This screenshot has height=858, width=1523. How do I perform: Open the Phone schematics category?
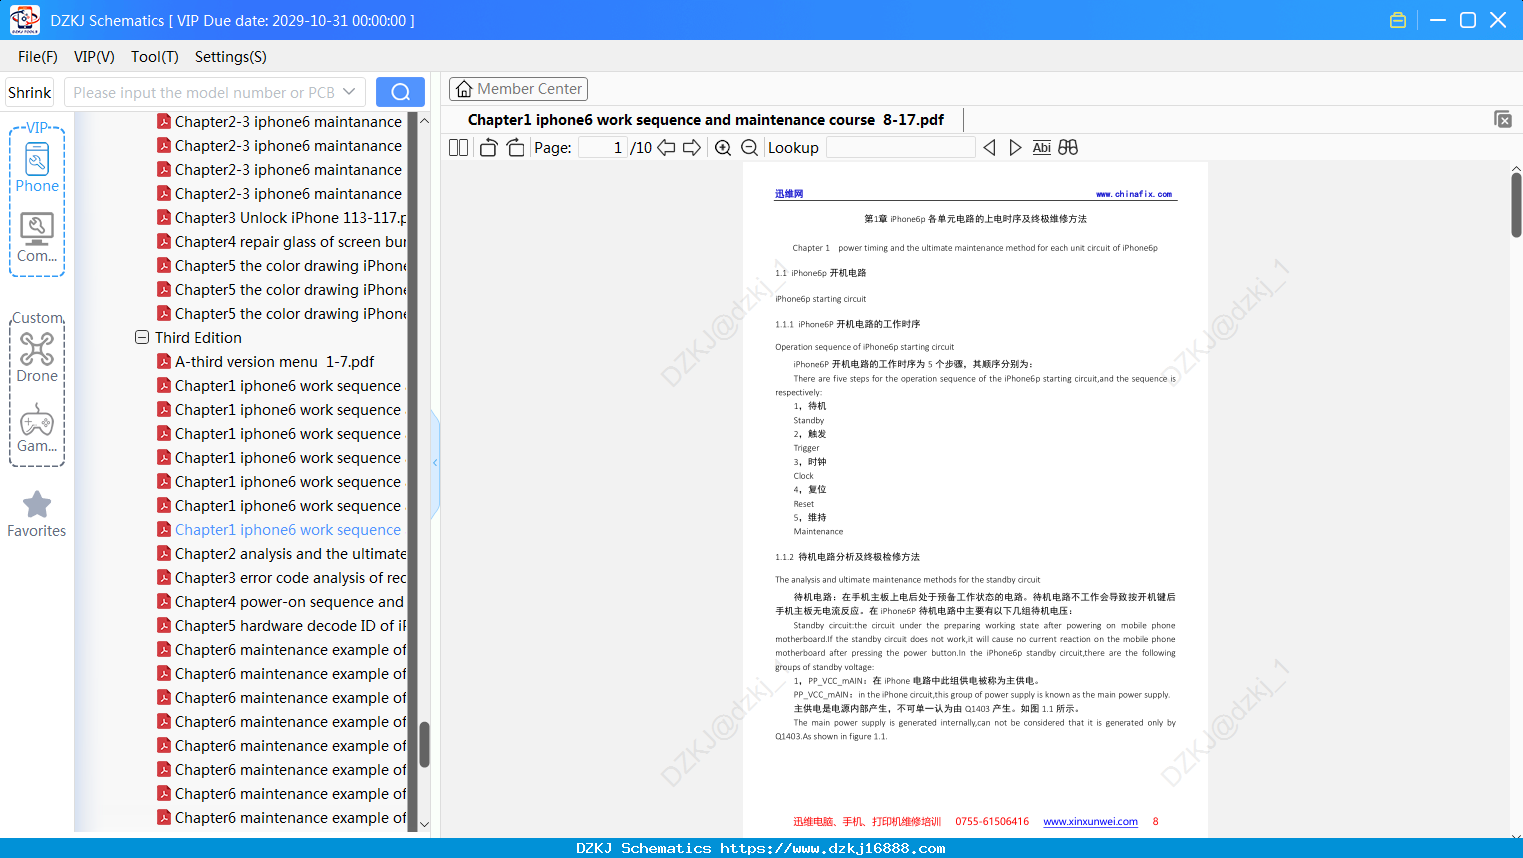pyautogui.click(x=37, y=167)
